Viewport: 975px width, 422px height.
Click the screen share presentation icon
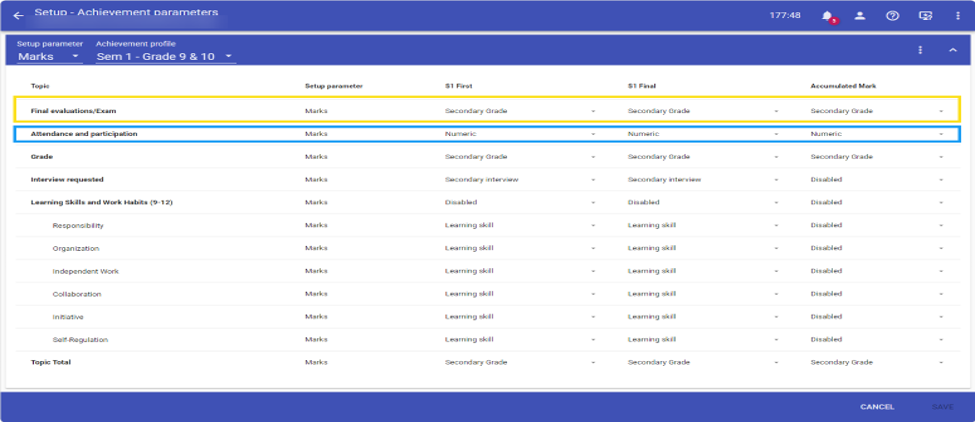(x=925, y=16)
